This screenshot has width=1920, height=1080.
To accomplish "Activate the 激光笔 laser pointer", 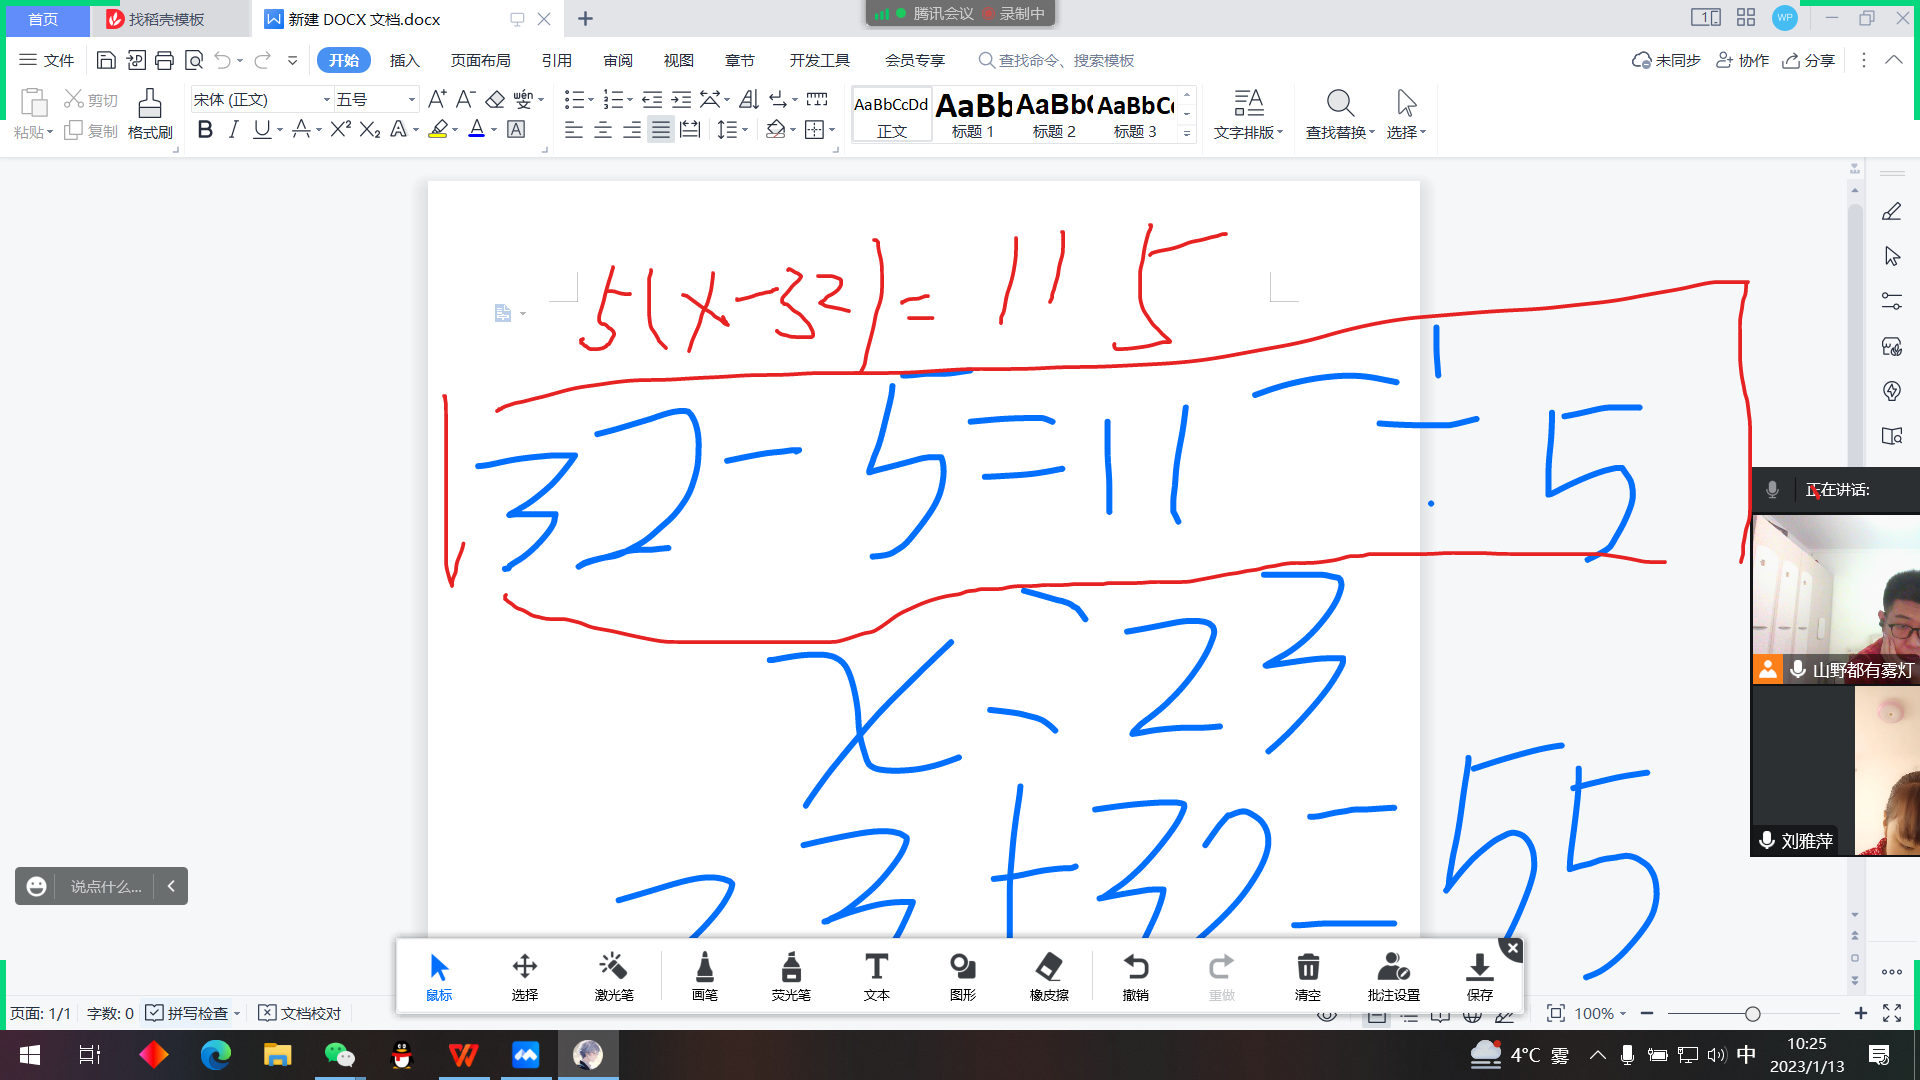I will 613,977.
